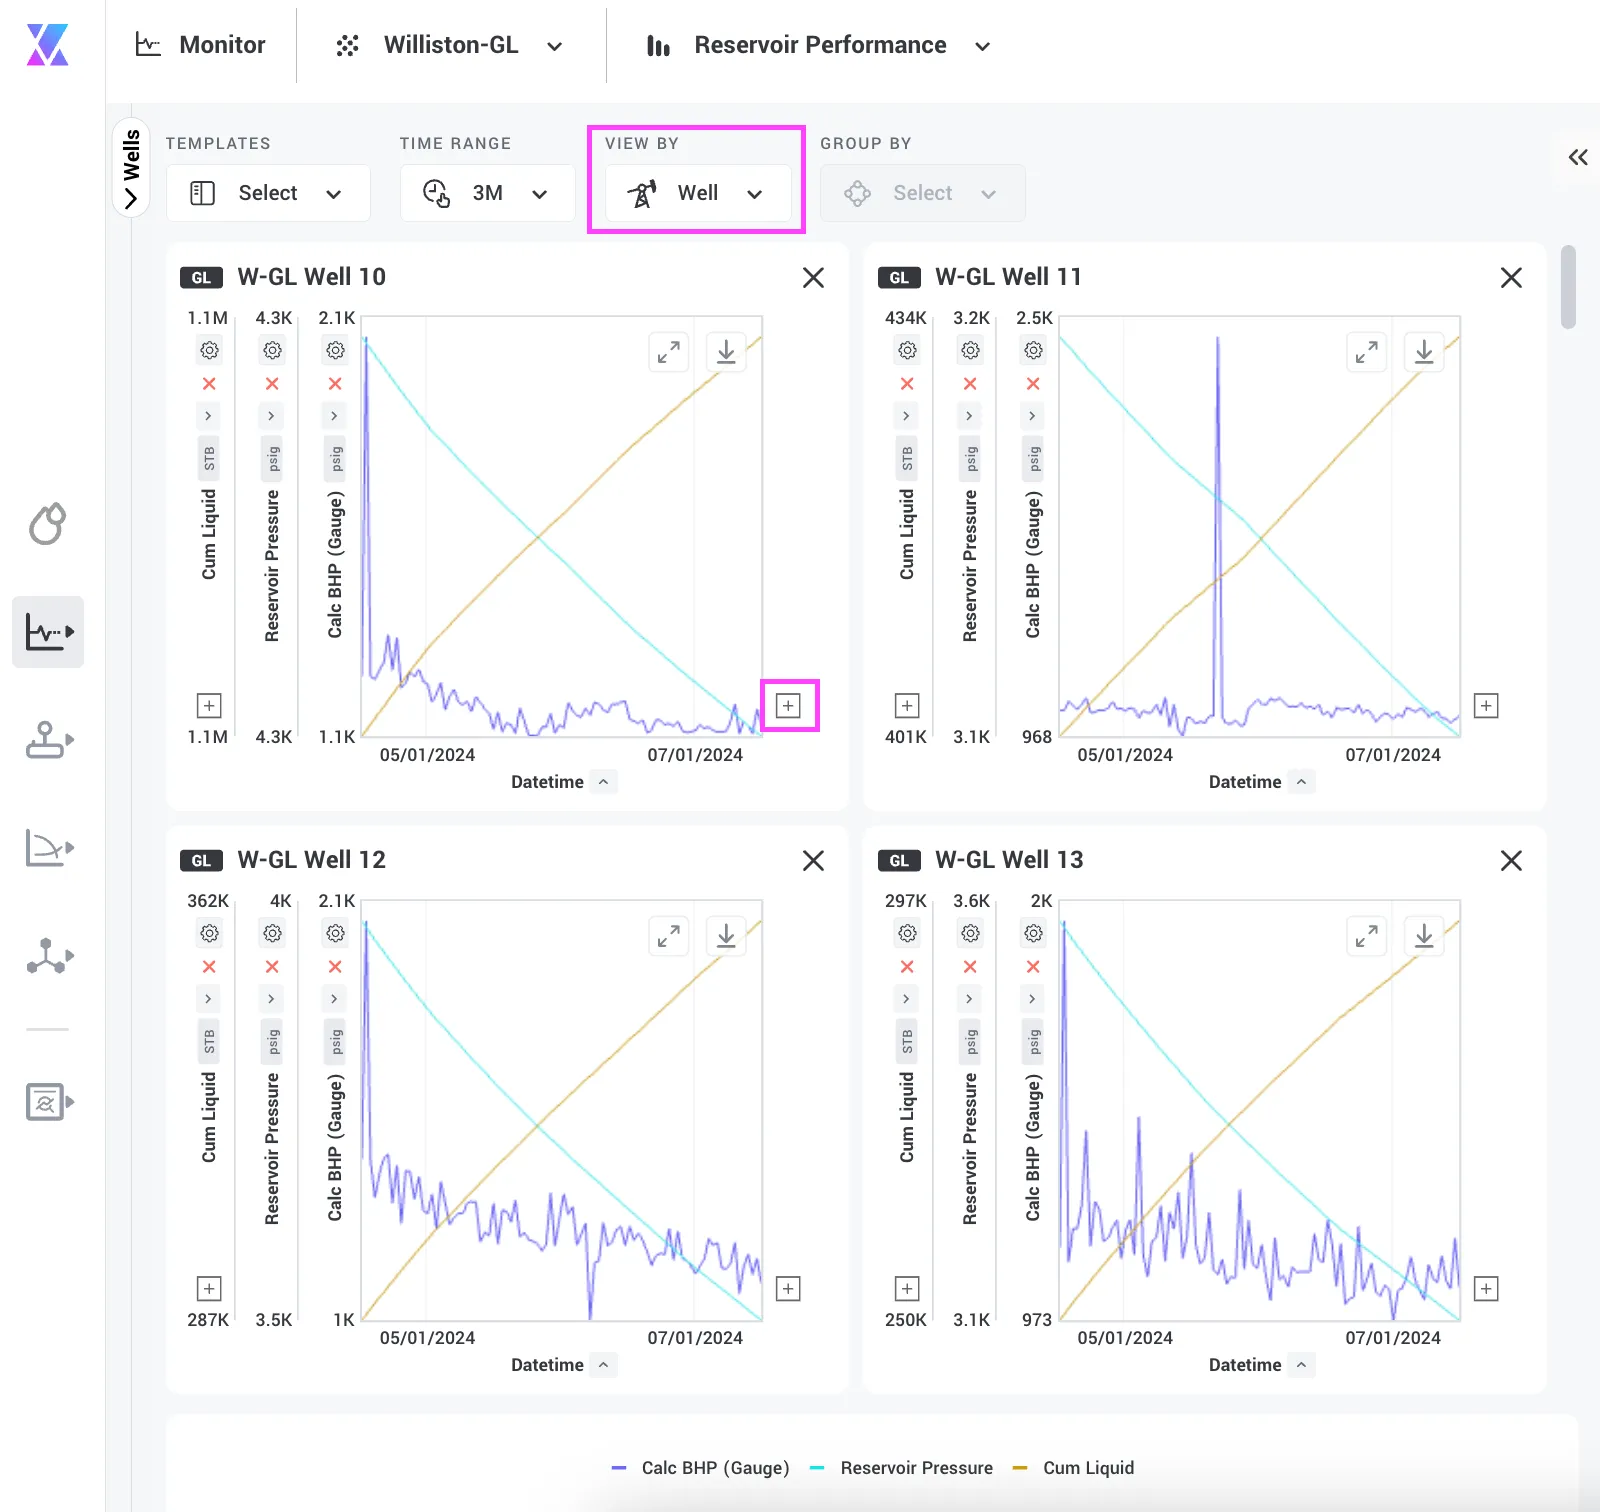Click the app logo in the sidebar
The width and height of the screenshot is (1600, 1512).
[47, 45]
